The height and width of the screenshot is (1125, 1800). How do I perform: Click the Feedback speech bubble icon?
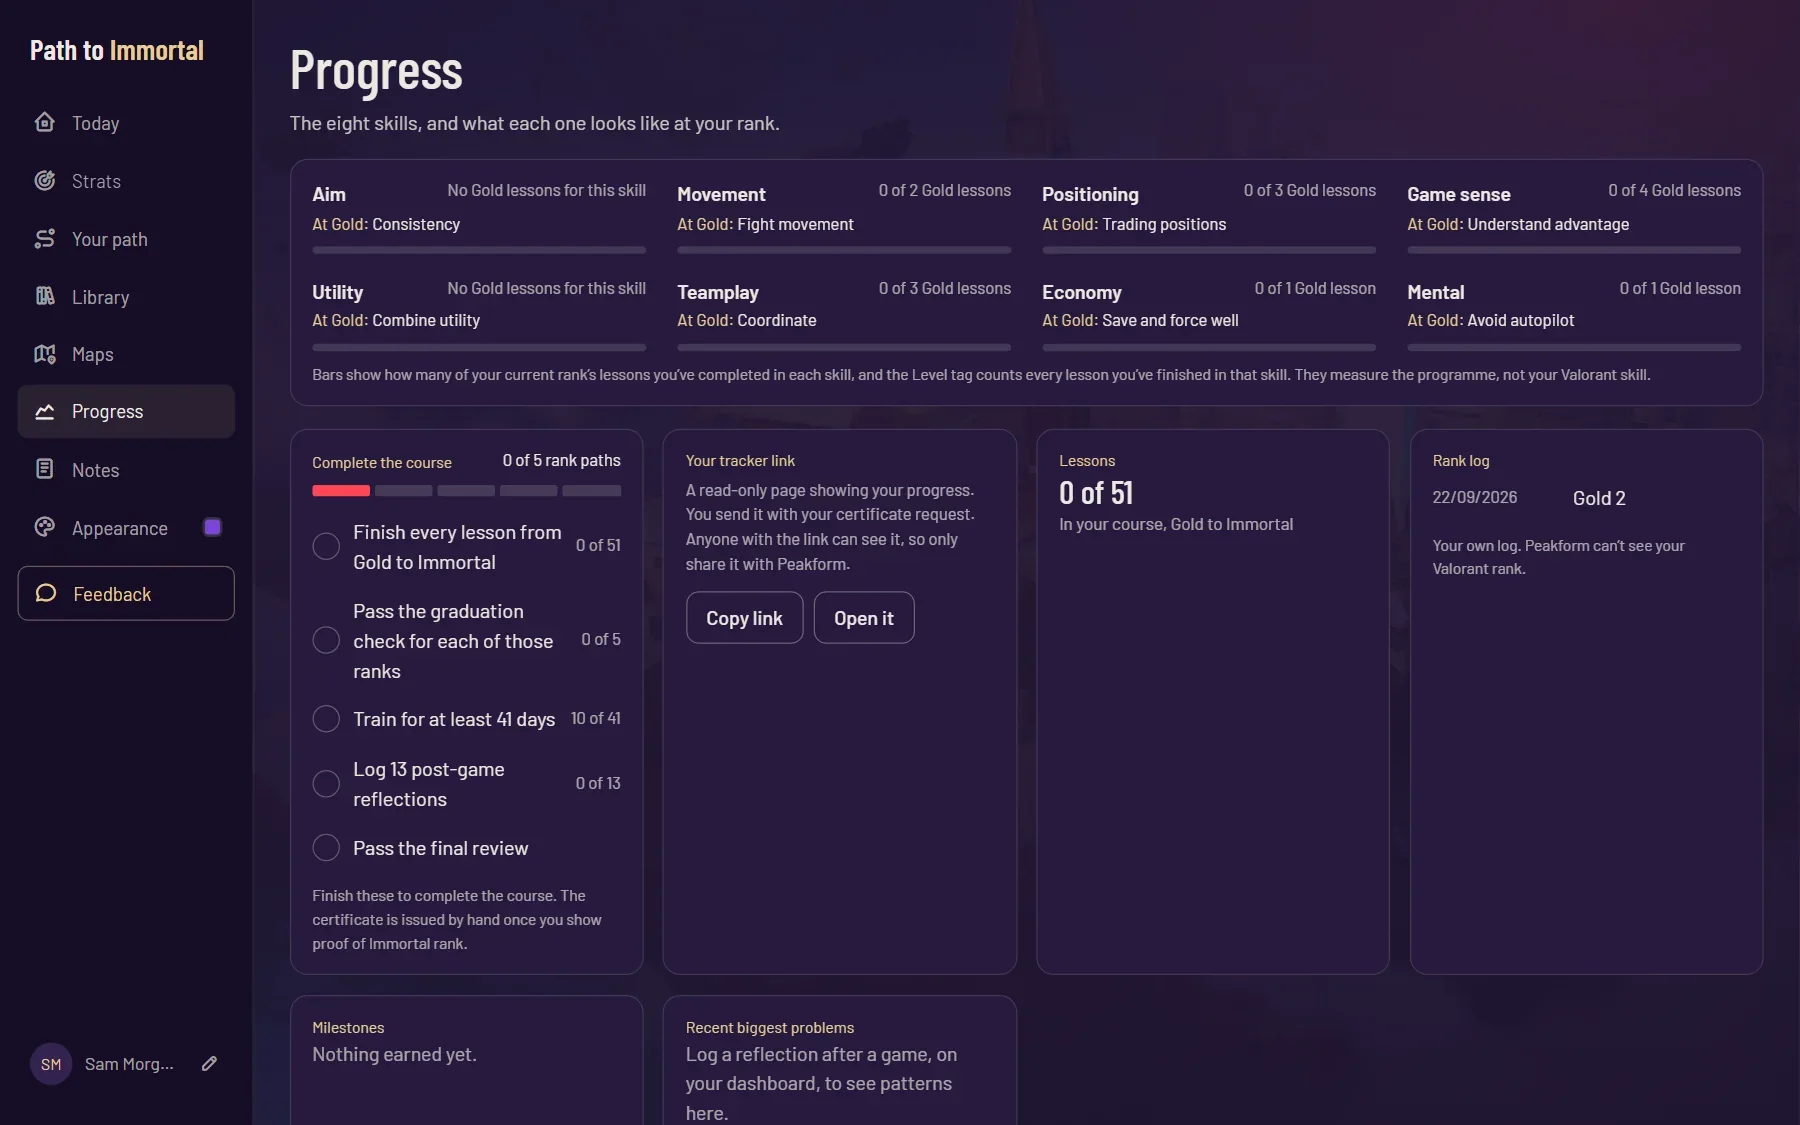pyautogui.click(x=46, y=593)
